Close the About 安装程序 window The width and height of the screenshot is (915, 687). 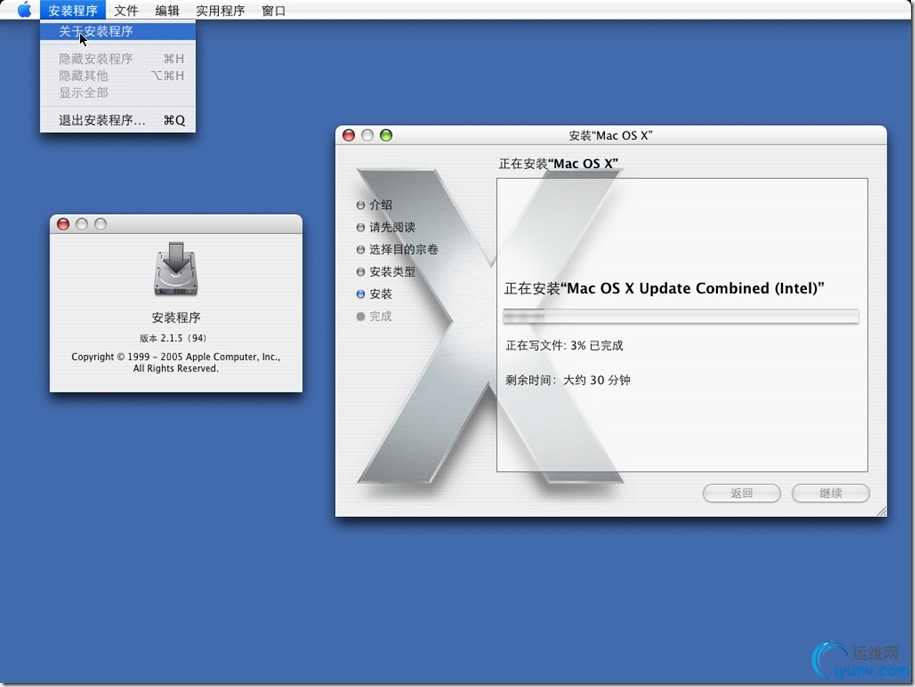coord(63,224)
